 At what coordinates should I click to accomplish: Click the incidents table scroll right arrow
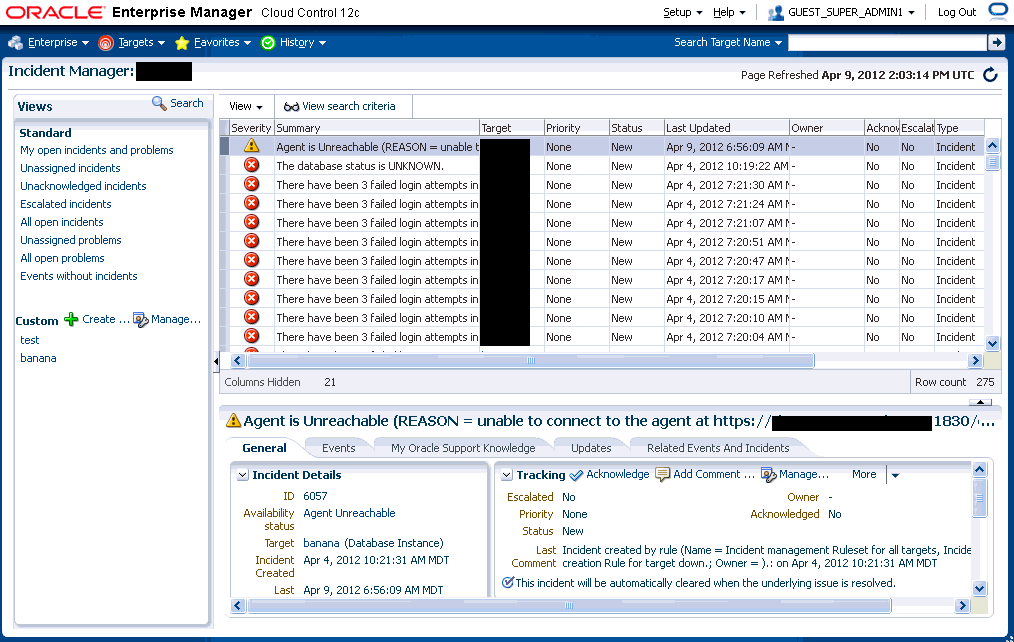975,361
